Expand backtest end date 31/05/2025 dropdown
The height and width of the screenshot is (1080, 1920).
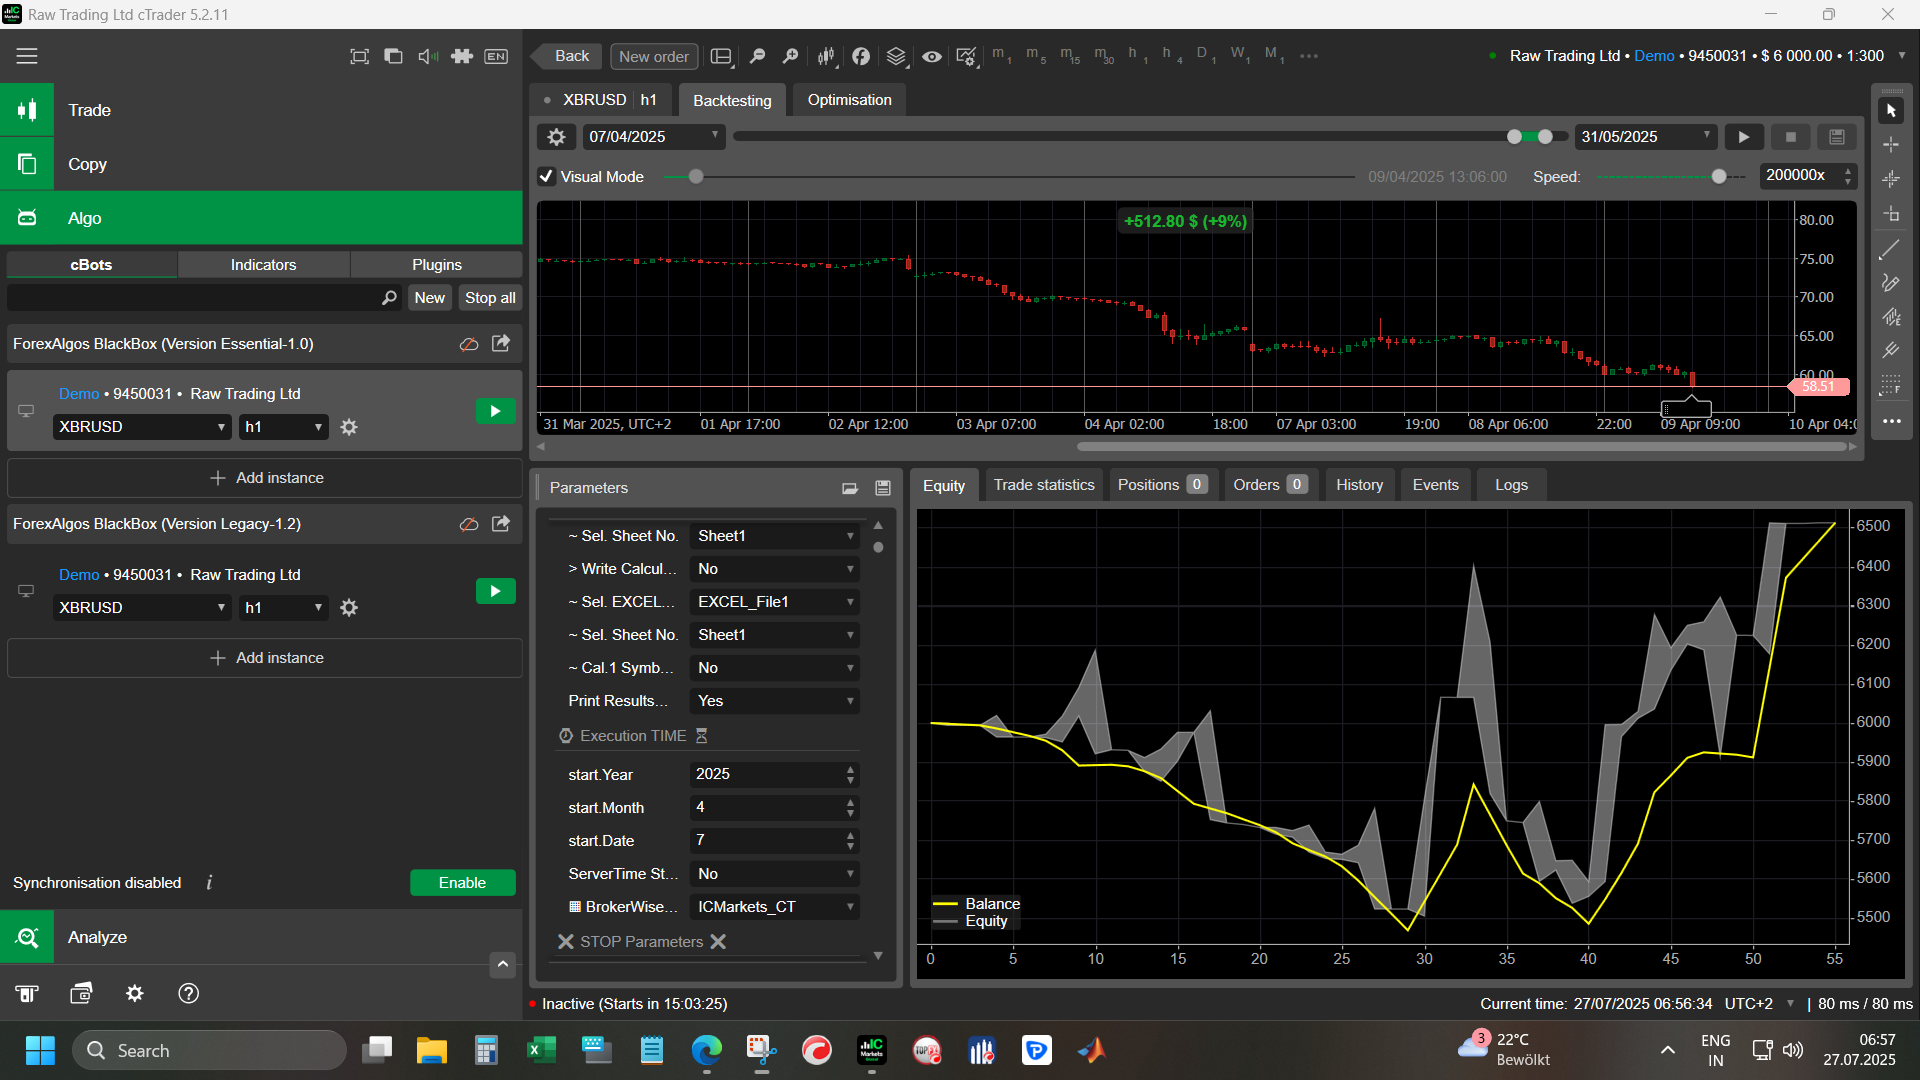click(x=1646, y=137)
